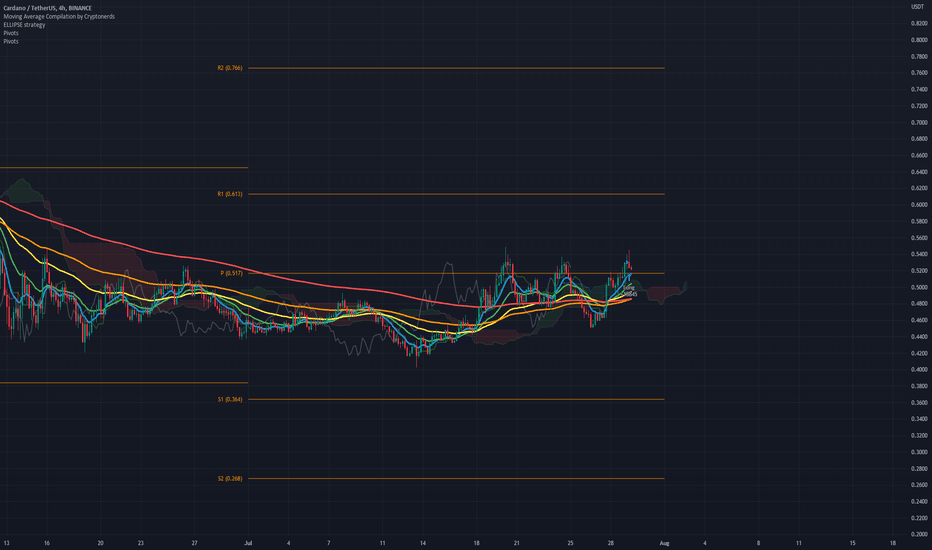Click the 0.3000 price axis value
Image resolution: width=932 pixels, height=550 pixels.
[x=919, y=452]
